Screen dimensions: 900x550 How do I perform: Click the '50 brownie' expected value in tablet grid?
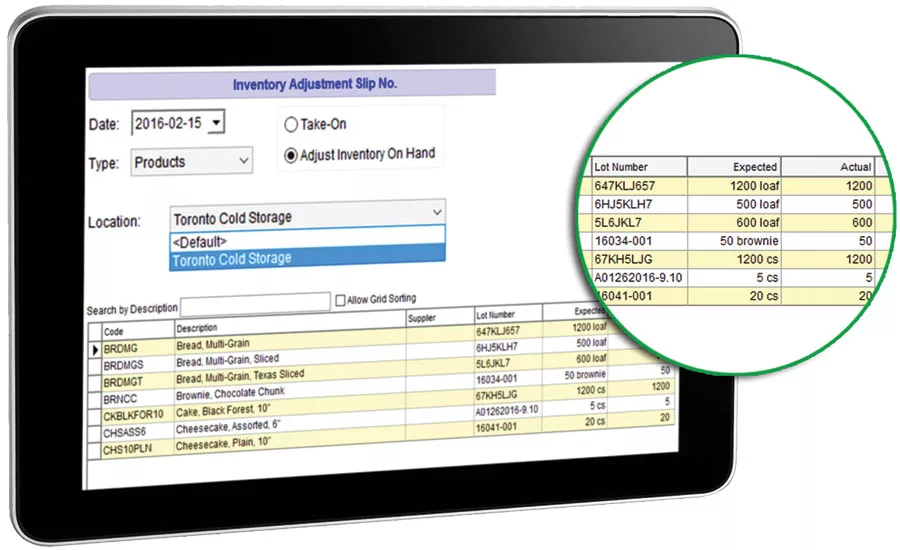pos(585,375)
